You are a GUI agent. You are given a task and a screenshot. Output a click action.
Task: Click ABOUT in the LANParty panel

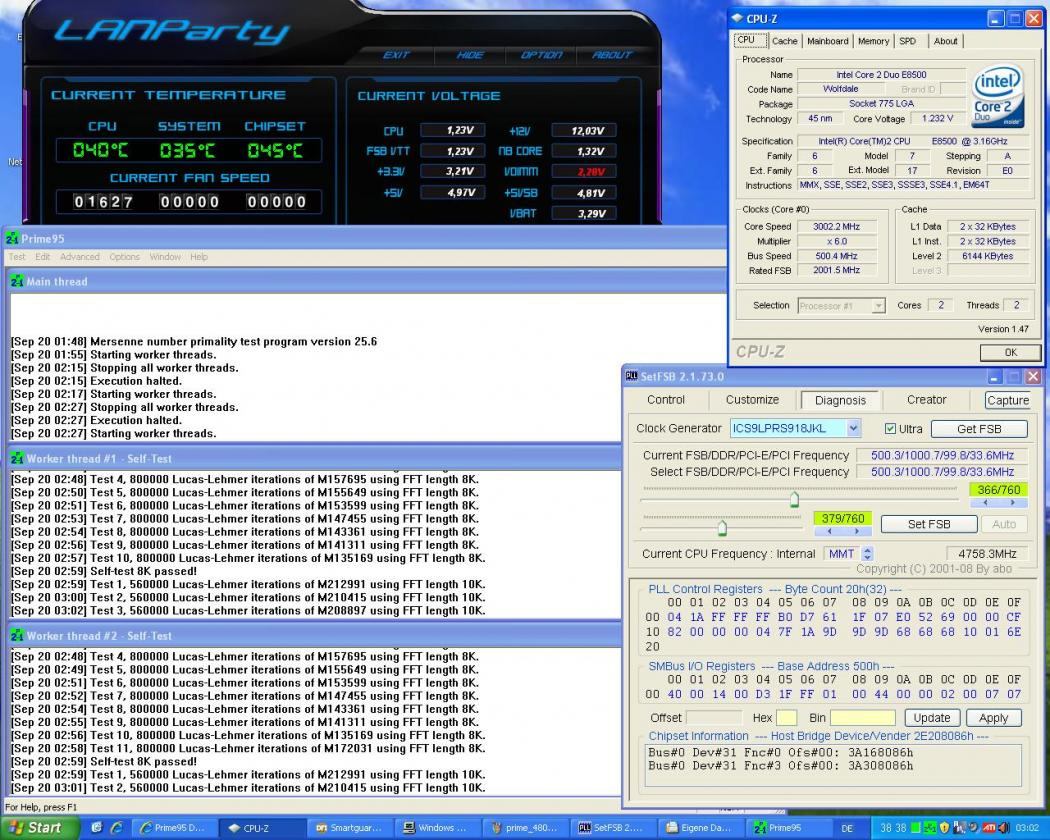pos(612,55)
